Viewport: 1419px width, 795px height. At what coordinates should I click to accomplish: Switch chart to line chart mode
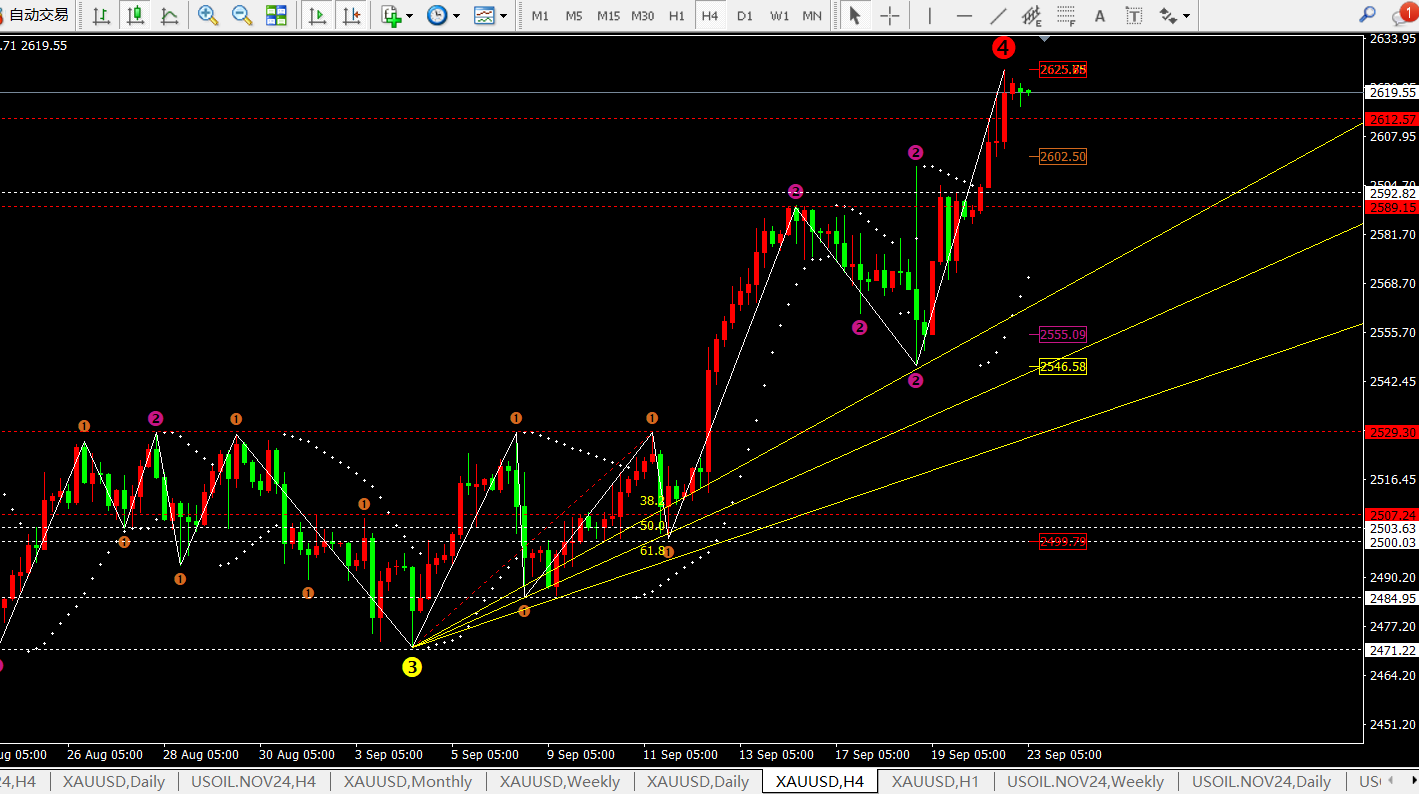click(170, 15)
